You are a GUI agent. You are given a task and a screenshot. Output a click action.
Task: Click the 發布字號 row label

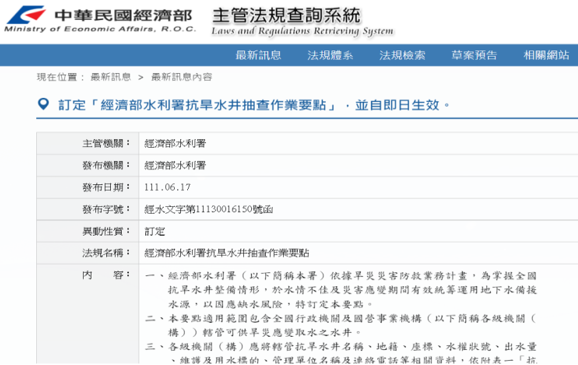(106, 209)
